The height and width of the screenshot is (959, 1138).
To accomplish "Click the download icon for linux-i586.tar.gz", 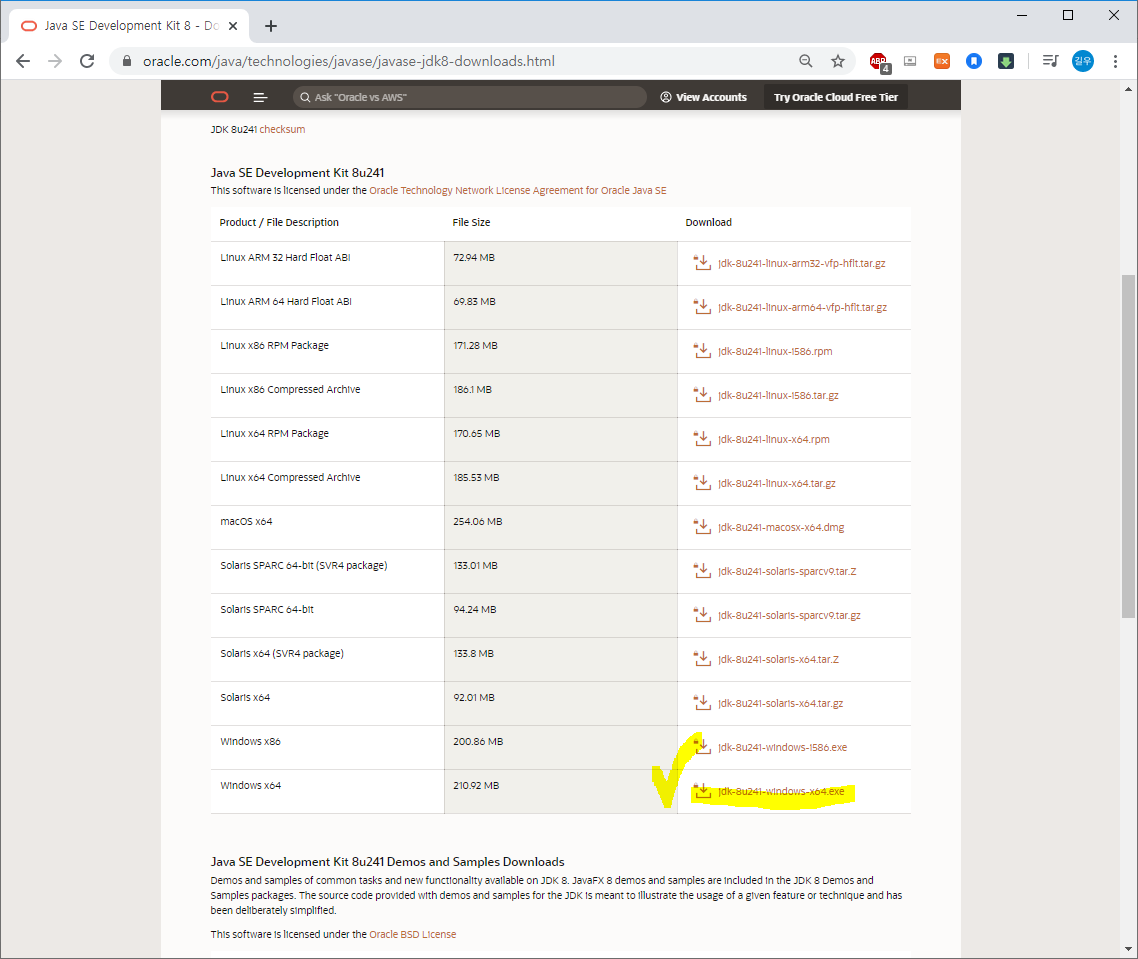I will click(702, 395).
